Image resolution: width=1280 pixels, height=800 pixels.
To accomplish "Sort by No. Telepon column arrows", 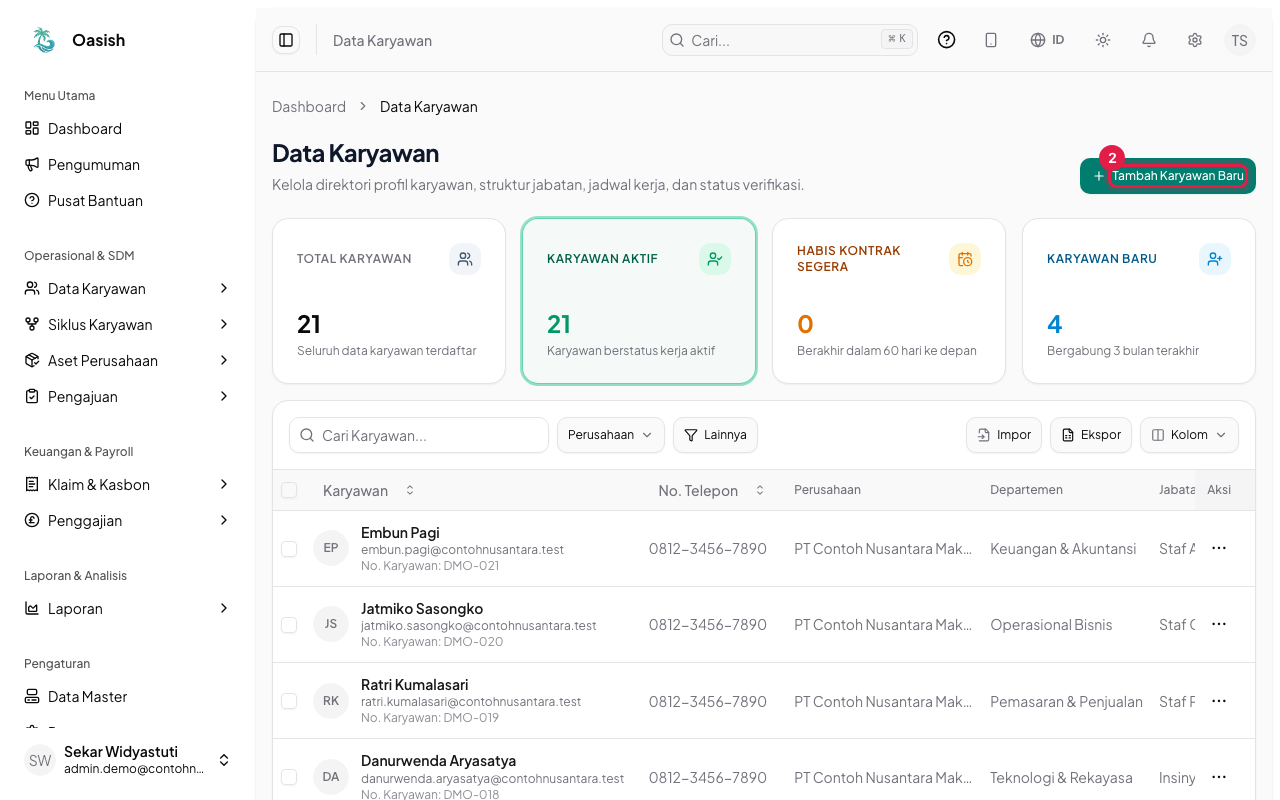I will pyautogui.click(x=760, y=490).
